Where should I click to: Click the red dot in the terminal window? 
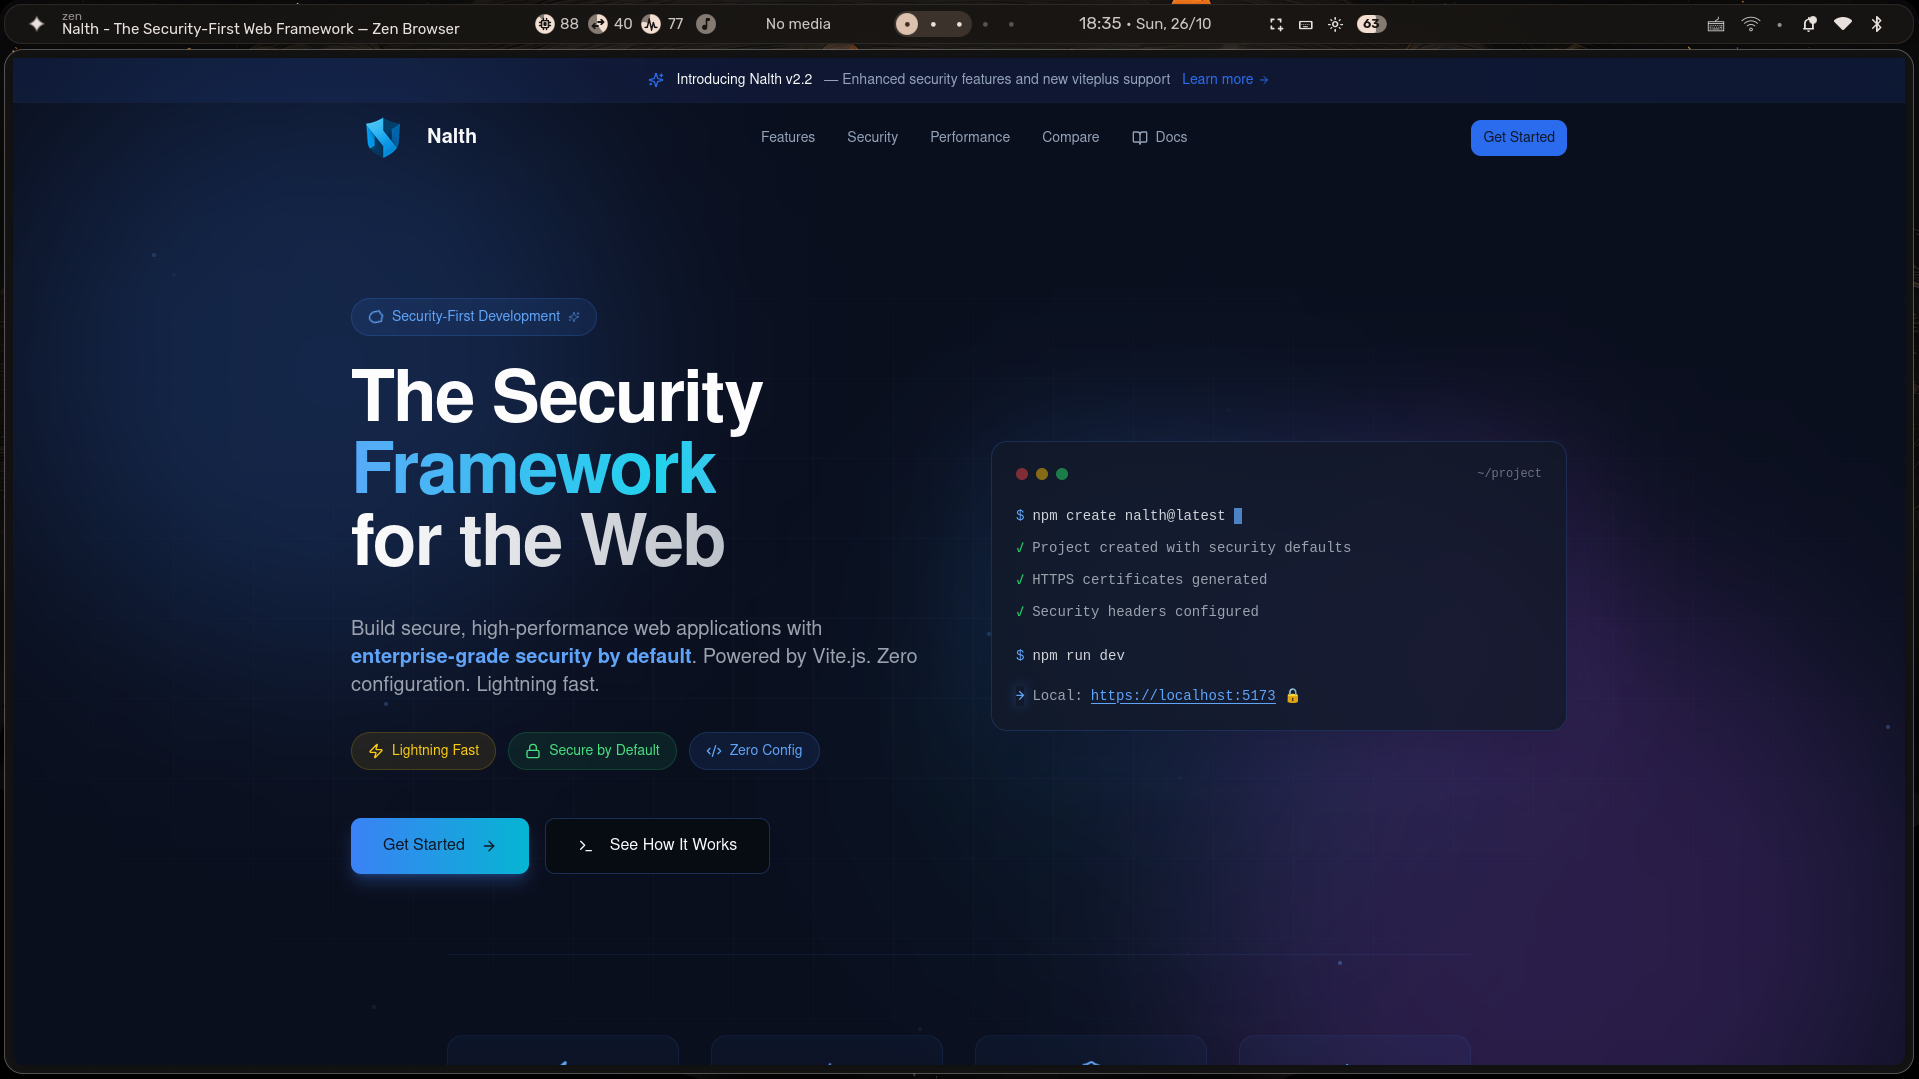(x=1022, y=474)
